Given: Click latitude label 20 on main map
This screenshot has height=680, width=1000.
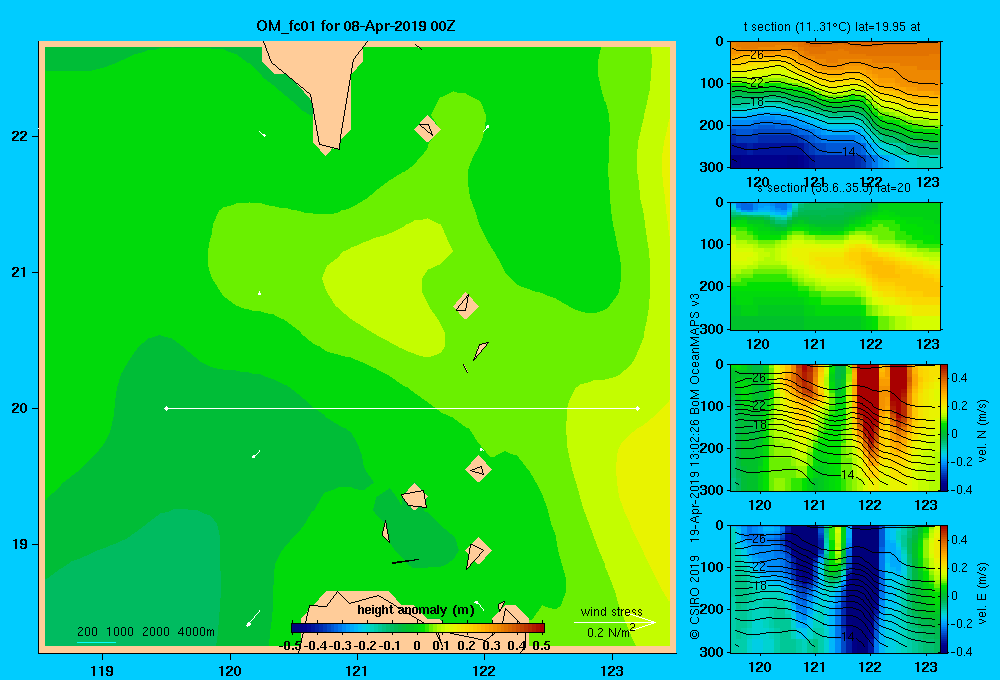Looking at the screenshot, I should (20, 408).
